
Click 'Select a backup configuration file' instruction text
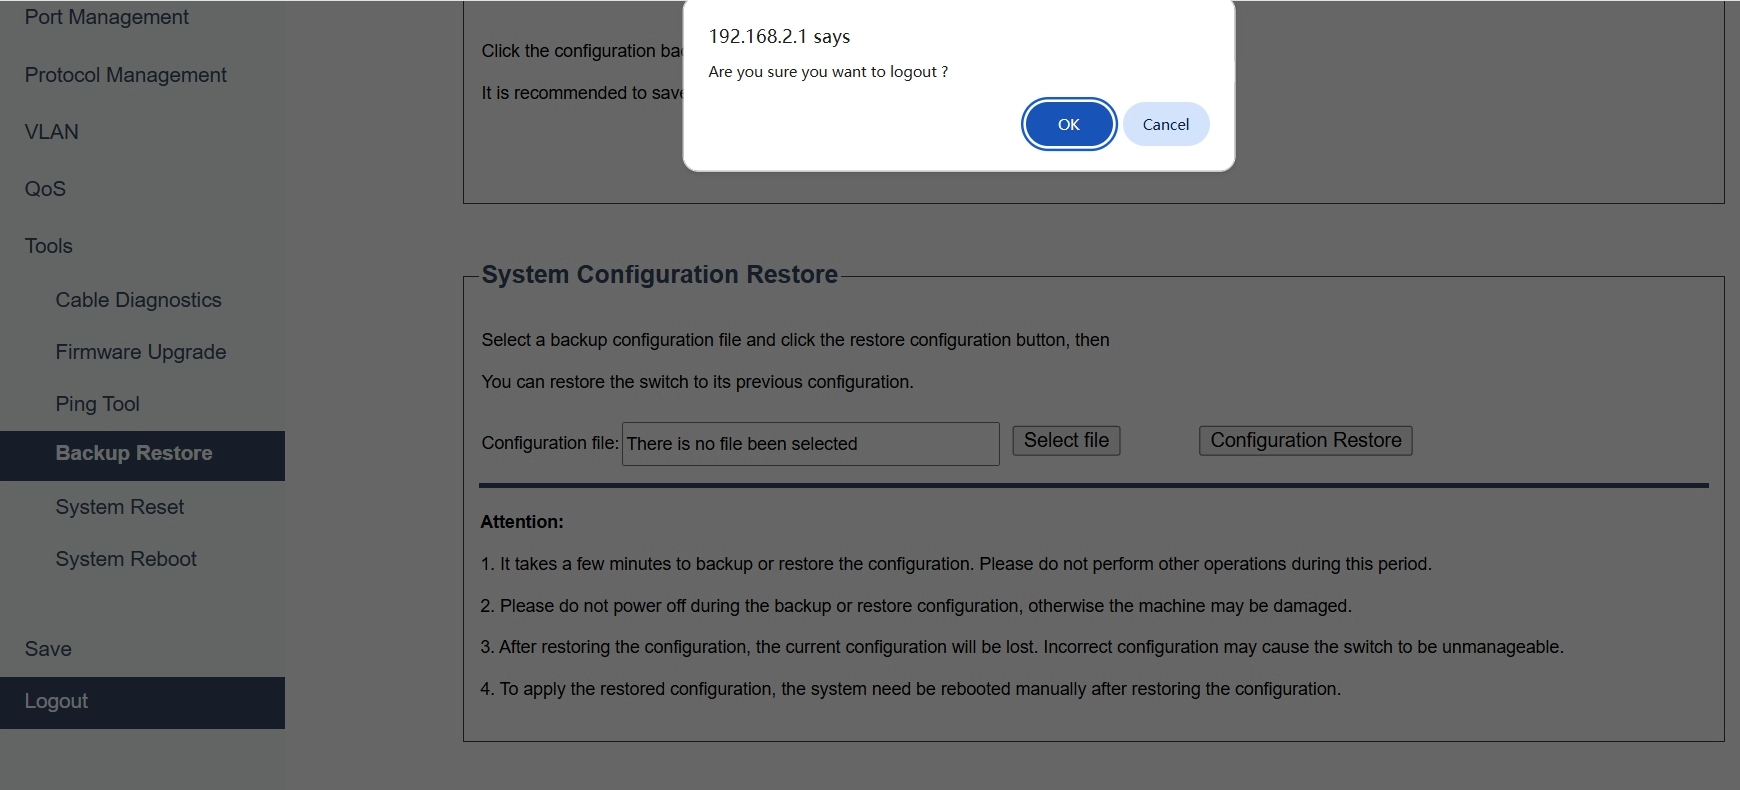pyautogui.click(x=796, y=340)
